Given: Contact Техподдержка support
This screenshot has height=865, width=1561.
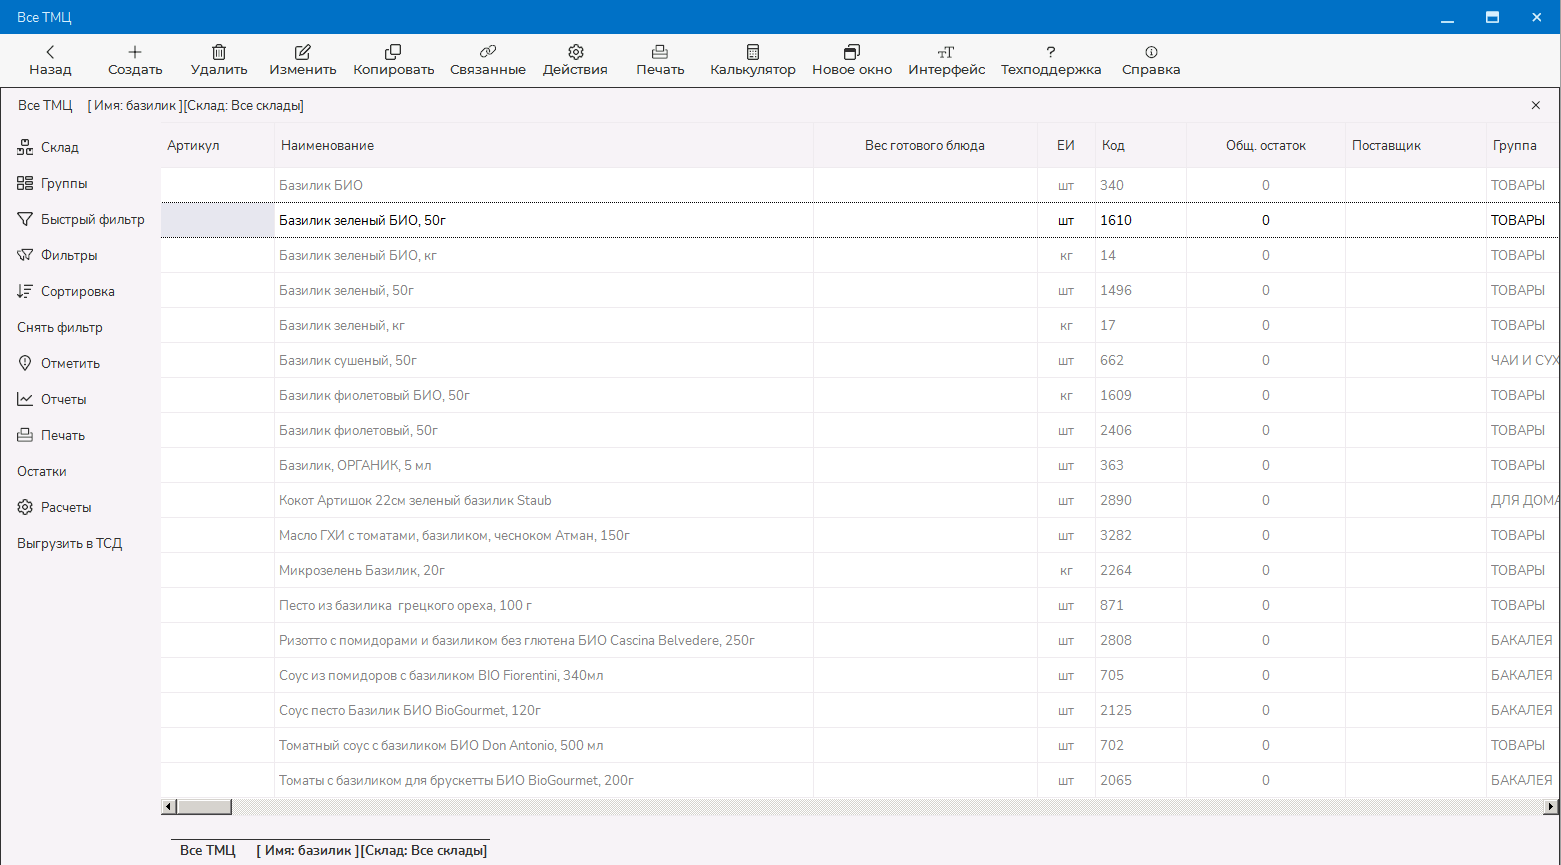Looking at the screenshot, I should (1051, 60).
